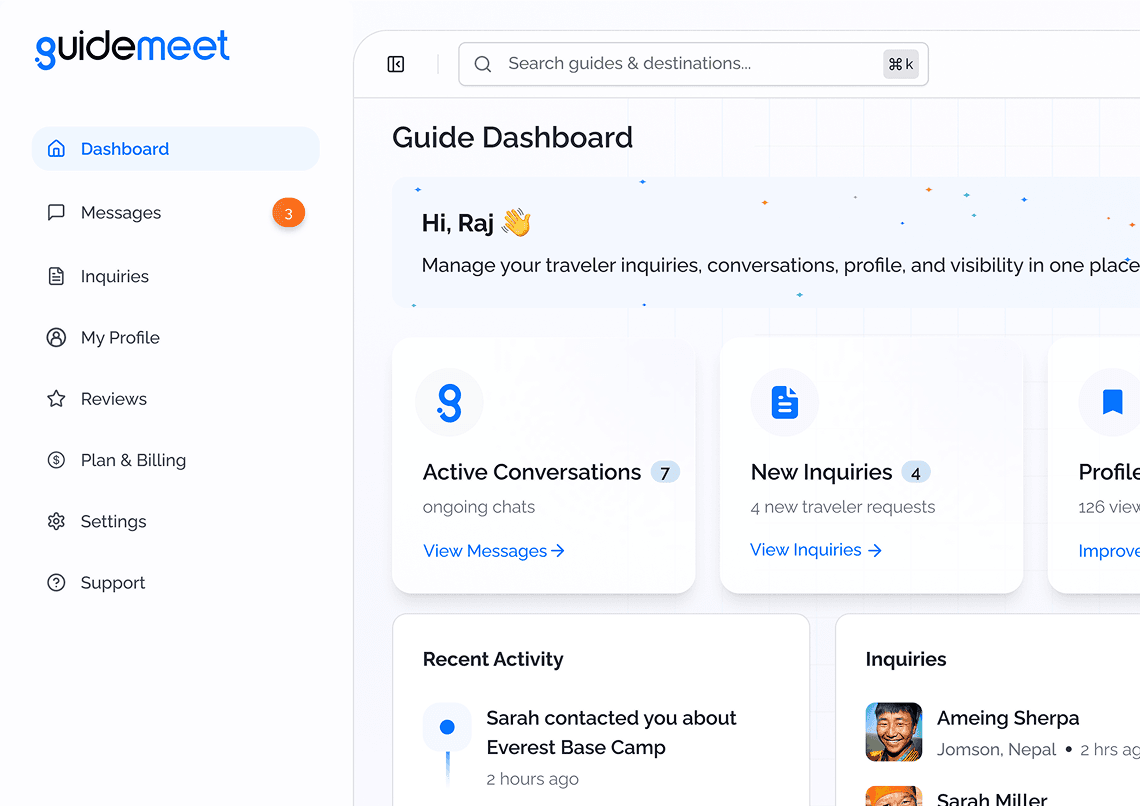This screenshot has width=1141, height=806.
Task: Click the View Inquiries link
Action: point(816,550)
